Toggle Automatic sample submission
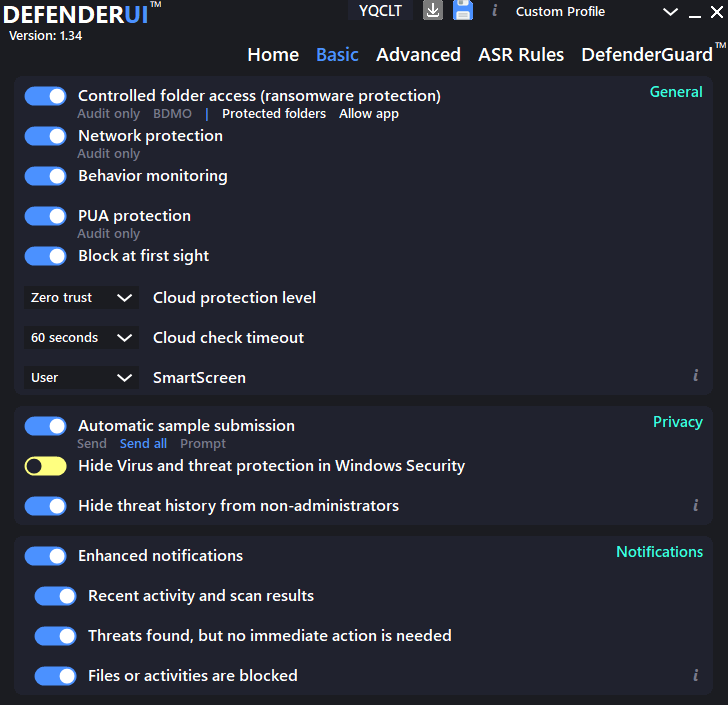The image size is (728, 705). point(46,426)
